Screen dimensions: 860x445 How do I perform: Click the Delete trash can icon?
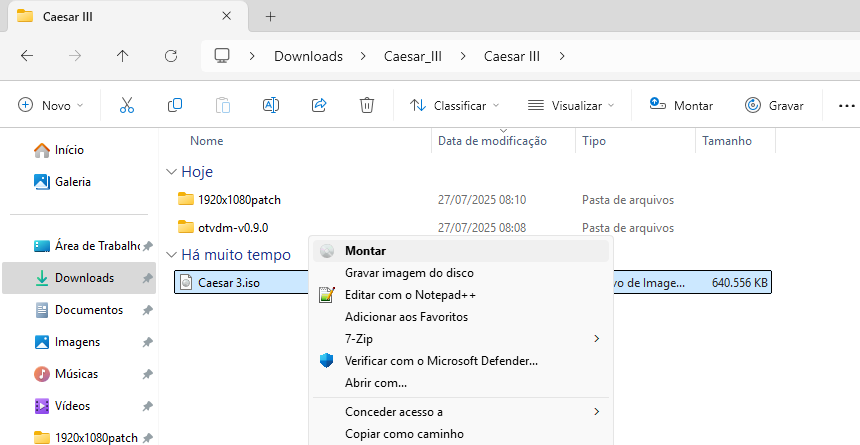coord(367,105)
